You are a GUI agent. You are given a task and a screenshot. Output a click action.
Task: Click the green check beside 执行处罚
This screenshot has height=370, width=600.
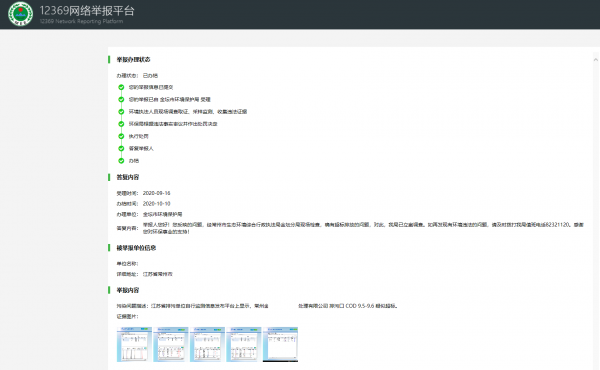[121, 136]
